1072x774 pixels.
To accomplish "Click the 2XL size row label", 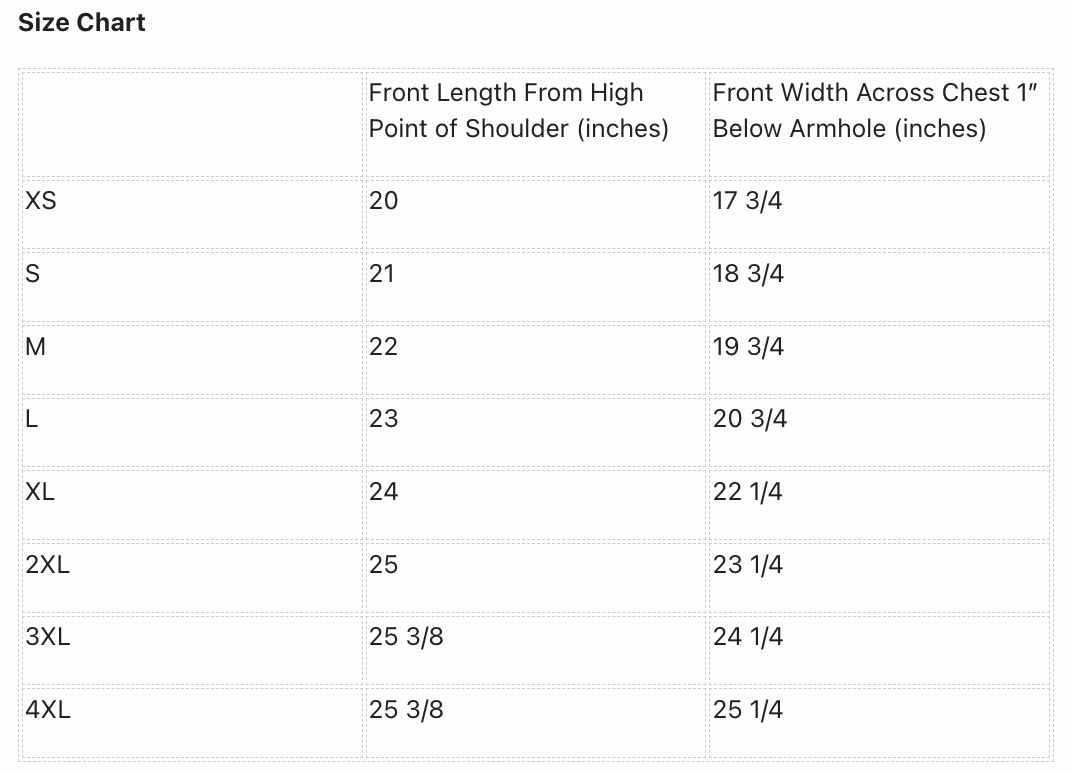I will (x=48, y=565).
